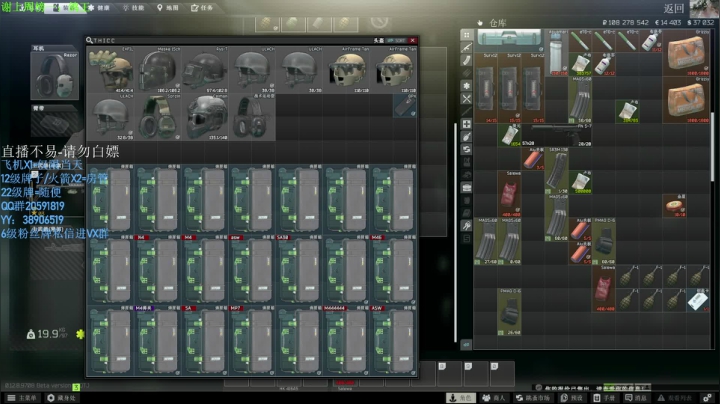Filter stash by grenade icon
720x404 pixels.
(466, 137)
